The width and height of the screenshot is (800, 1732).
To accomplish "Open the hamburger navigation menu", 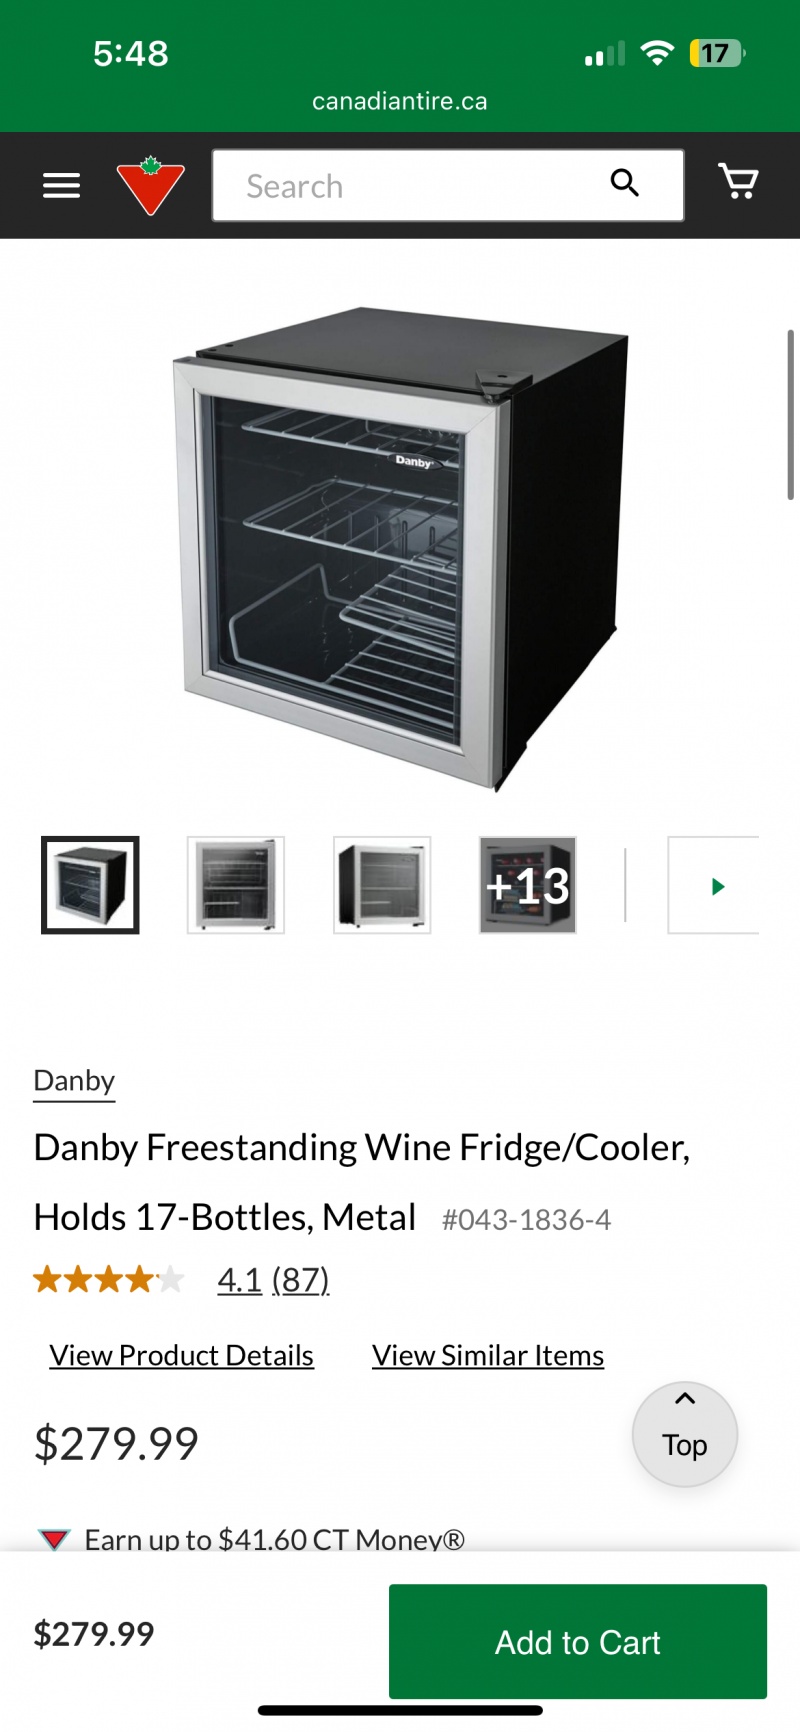I will pos(61,186).
